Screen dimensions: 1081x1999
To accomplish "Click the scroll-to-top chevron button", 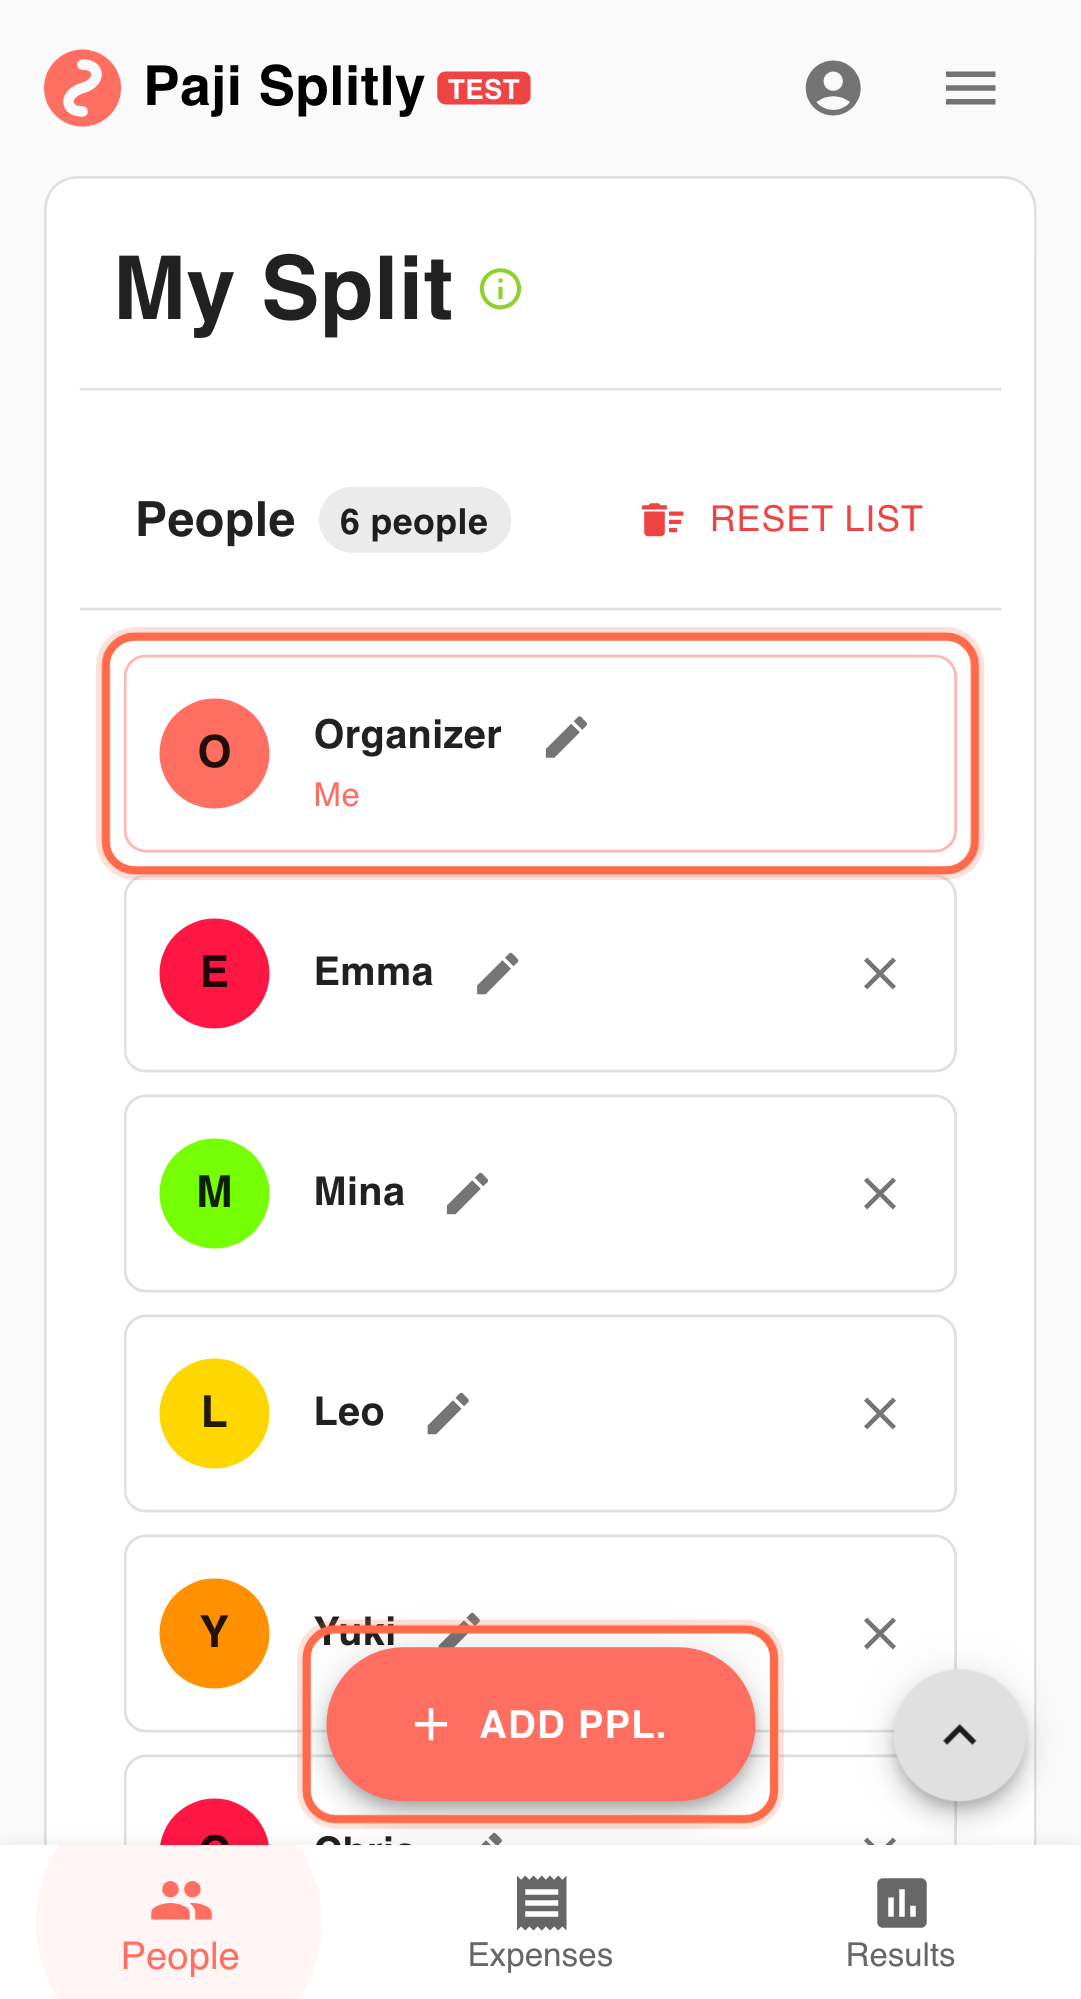I will point(959,1735).
